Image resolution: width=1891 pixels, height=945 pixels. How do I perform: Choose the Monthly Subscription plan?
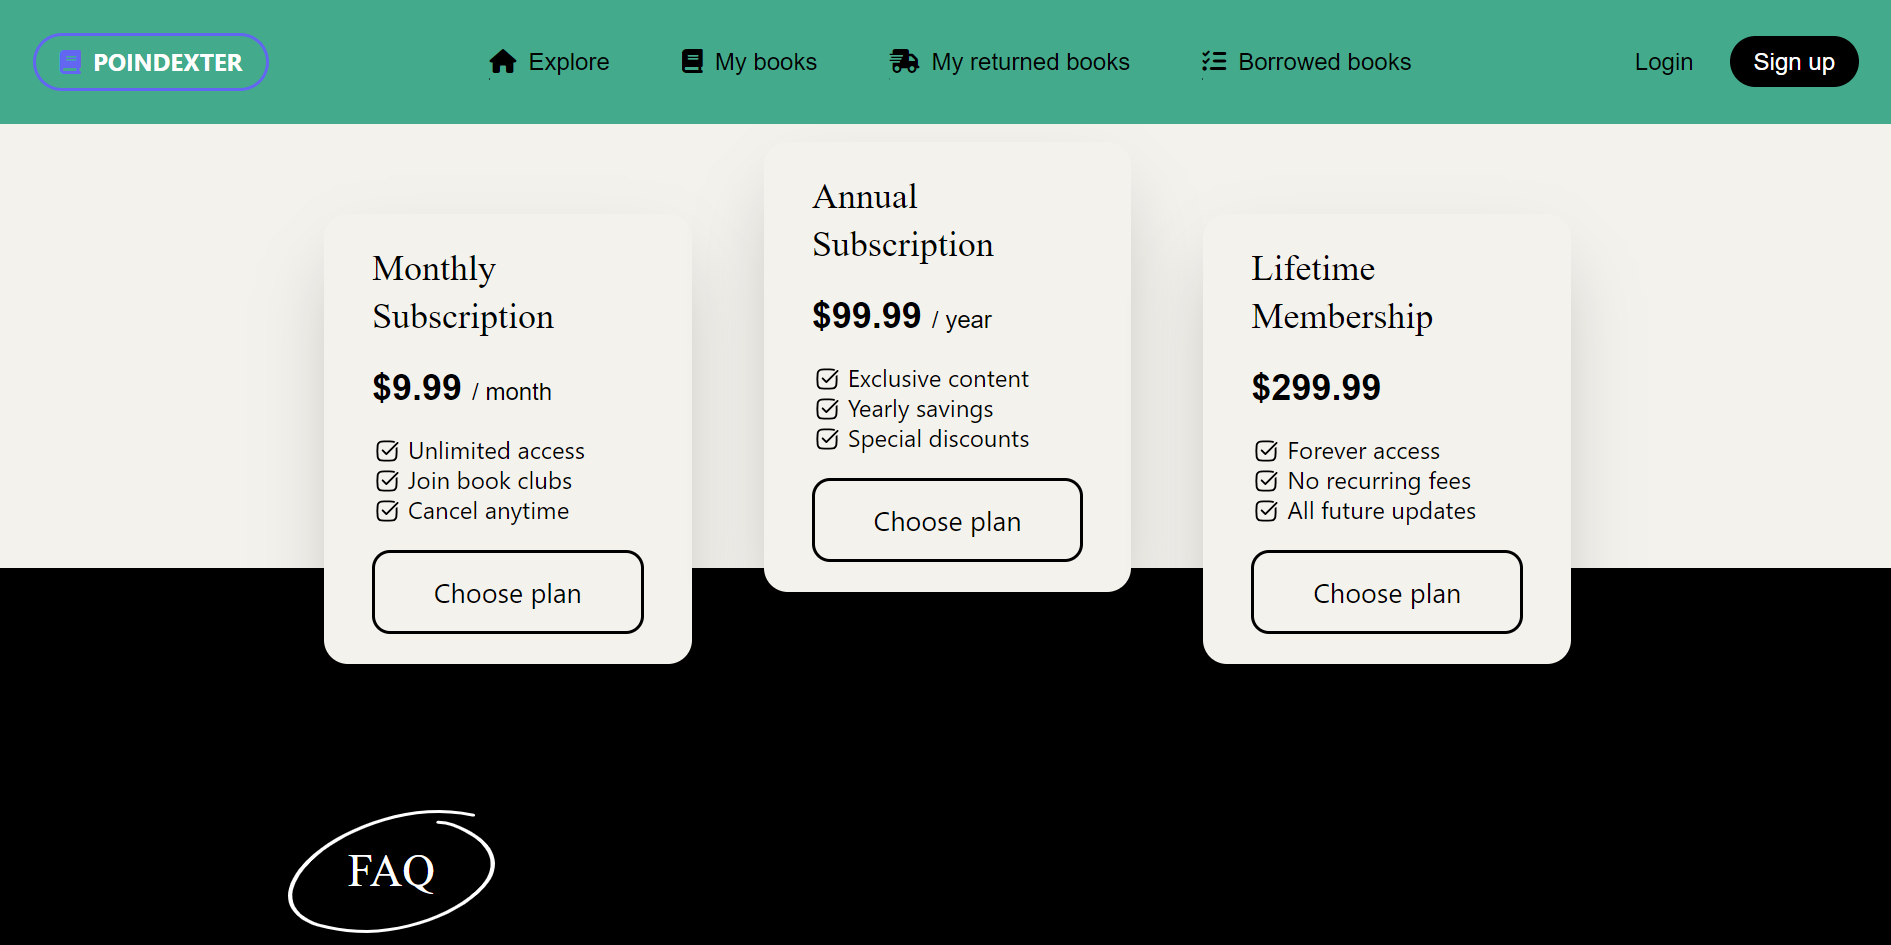click(x=507, y=592)
